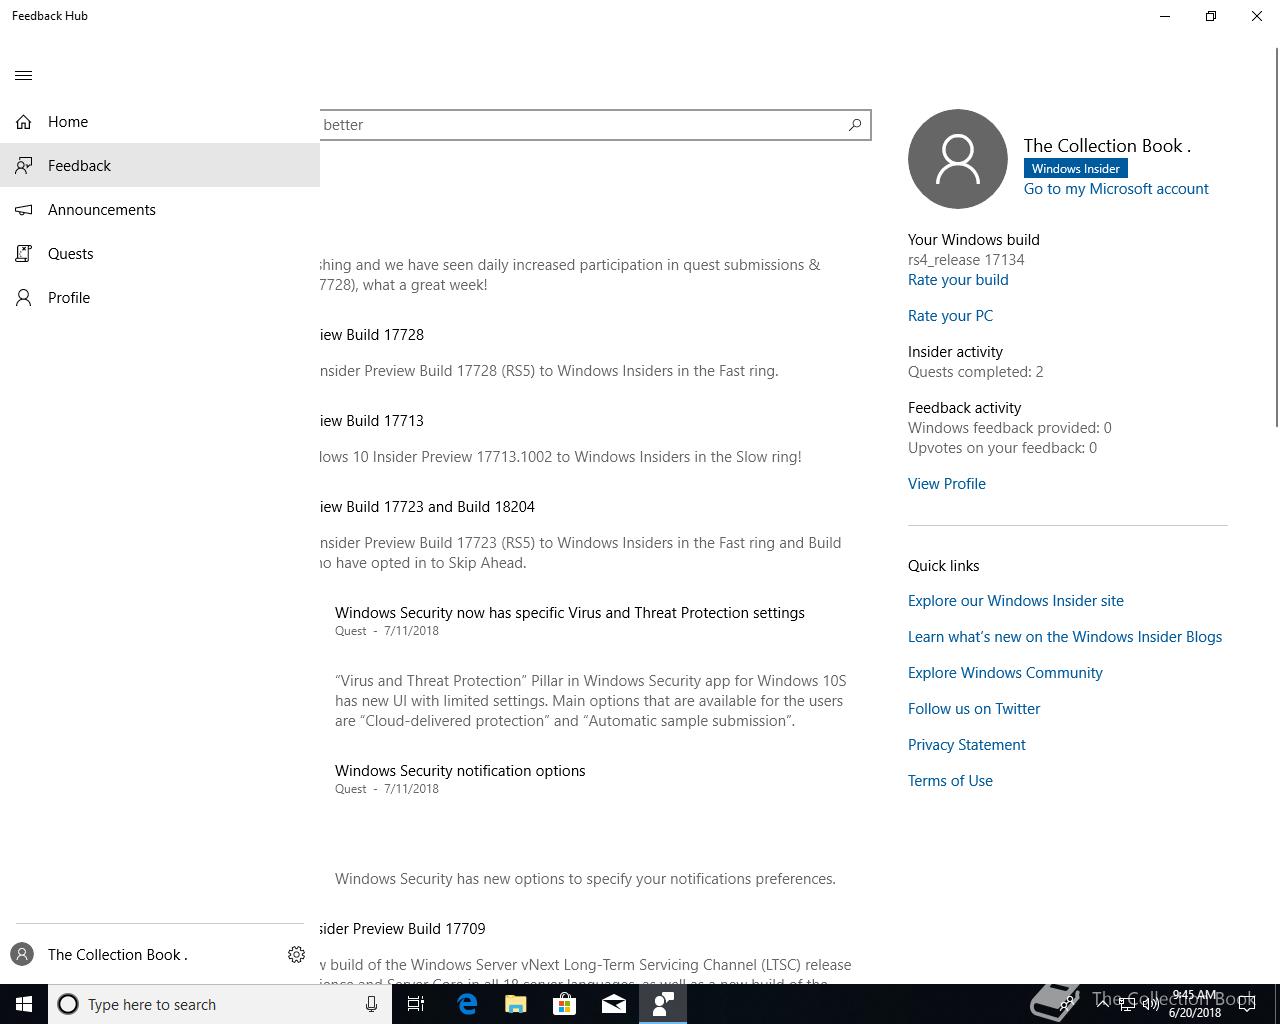Click the search magnifier icon
This screenshot has width=1280, height=1024.
[855, 125]
